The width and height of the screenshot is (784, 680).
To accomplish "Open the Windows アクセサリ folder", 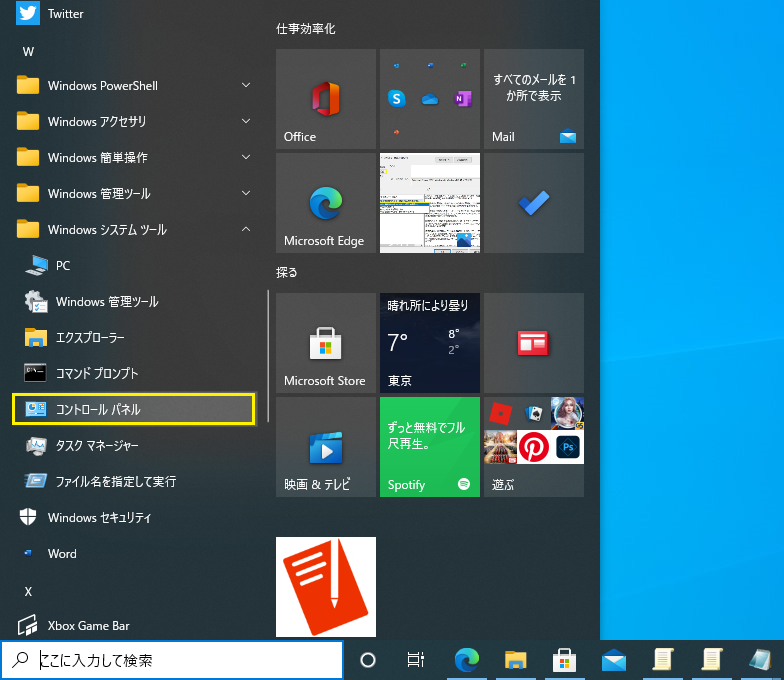I will pyautogui.click(x=134, y=122).
